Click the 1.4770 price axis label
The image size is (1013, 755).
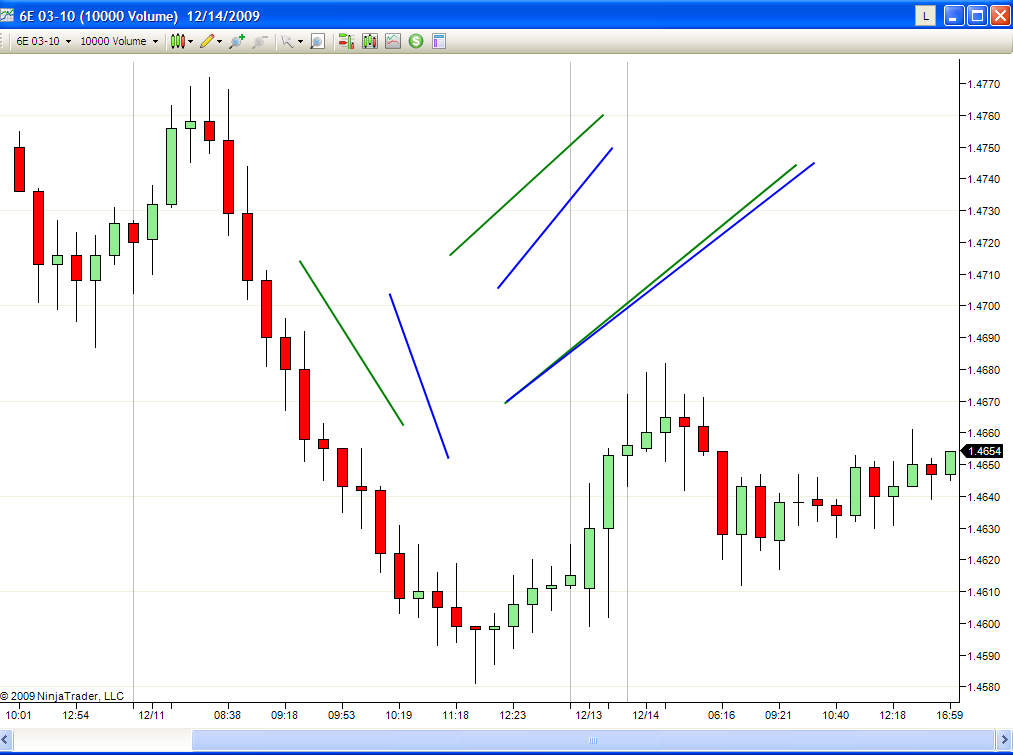coord(983,84)
